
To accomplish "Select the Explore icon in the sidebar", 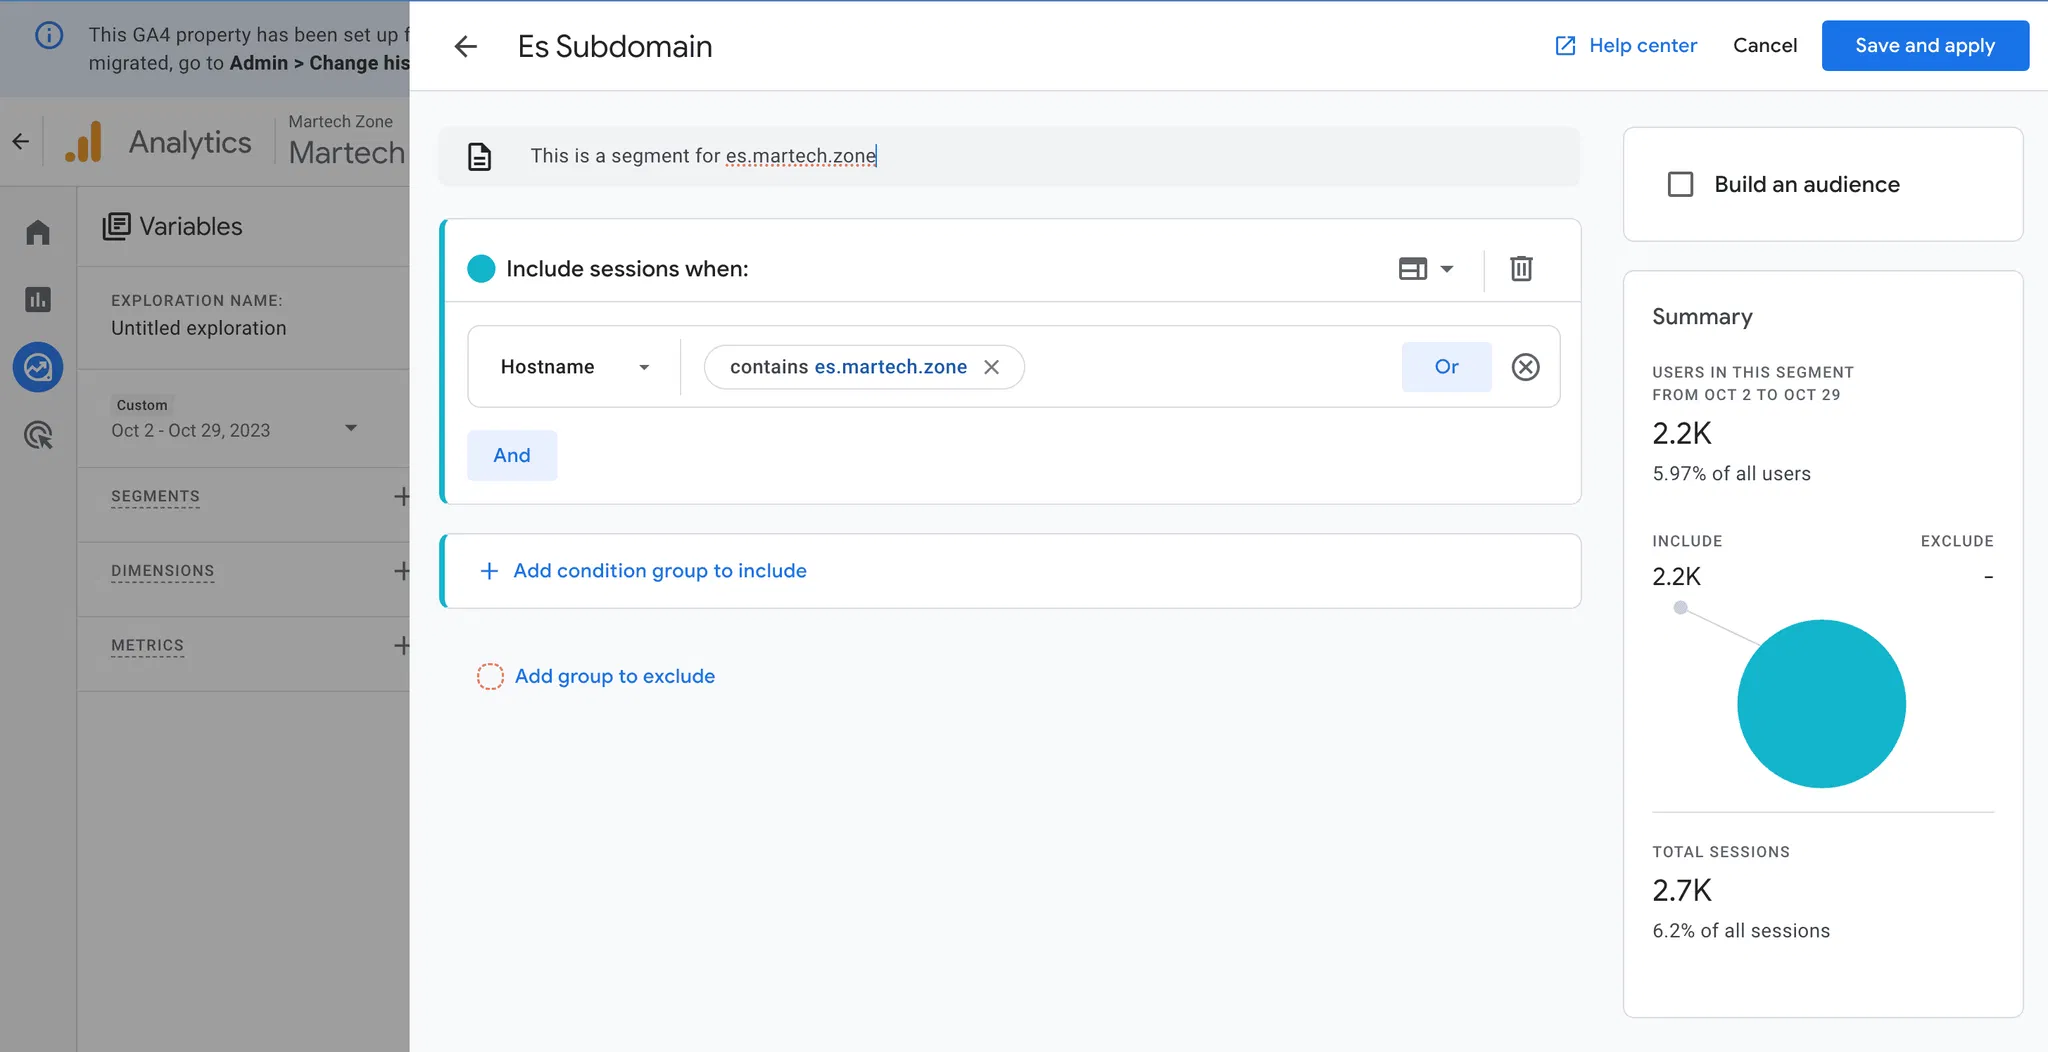I will pos(38,367).
